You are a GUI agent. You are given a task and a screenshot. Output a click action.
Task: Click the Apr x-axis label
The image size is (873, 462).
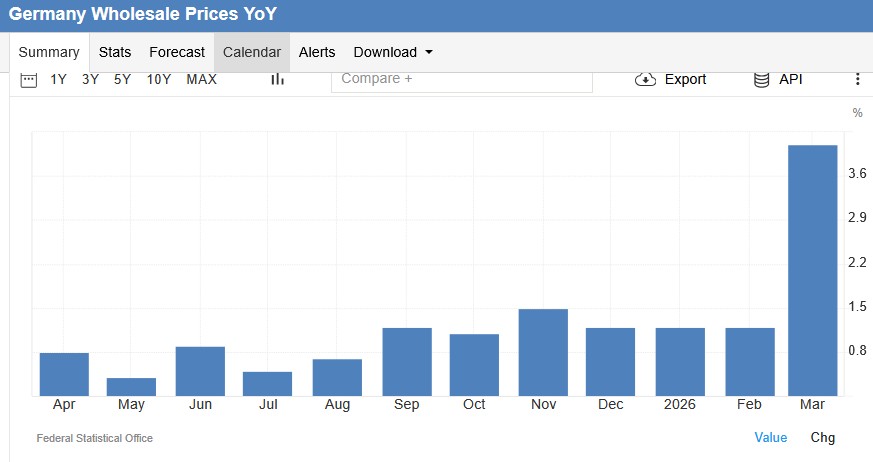(x=64, y=405)
